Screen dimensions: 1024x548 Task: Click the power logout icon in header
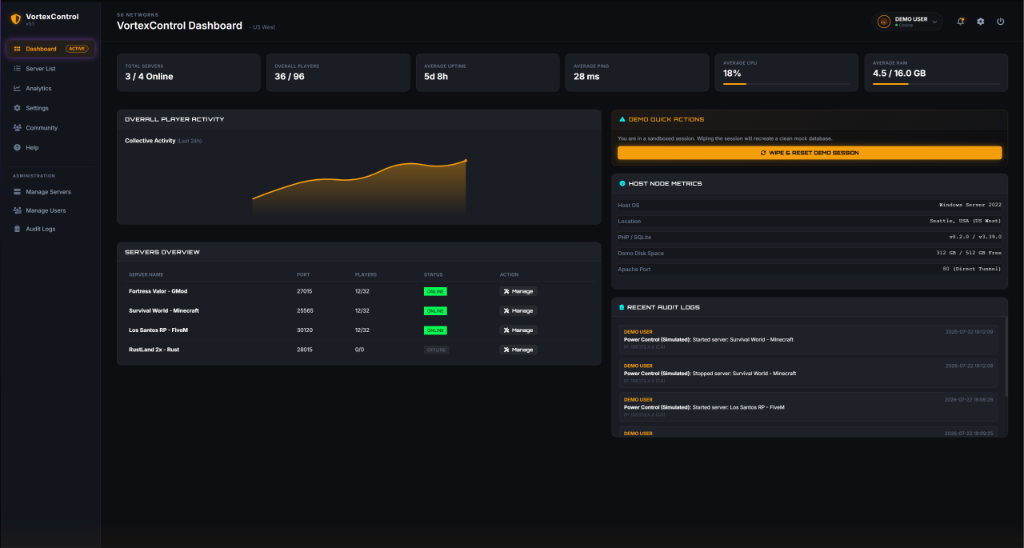tap(1000, 22)
